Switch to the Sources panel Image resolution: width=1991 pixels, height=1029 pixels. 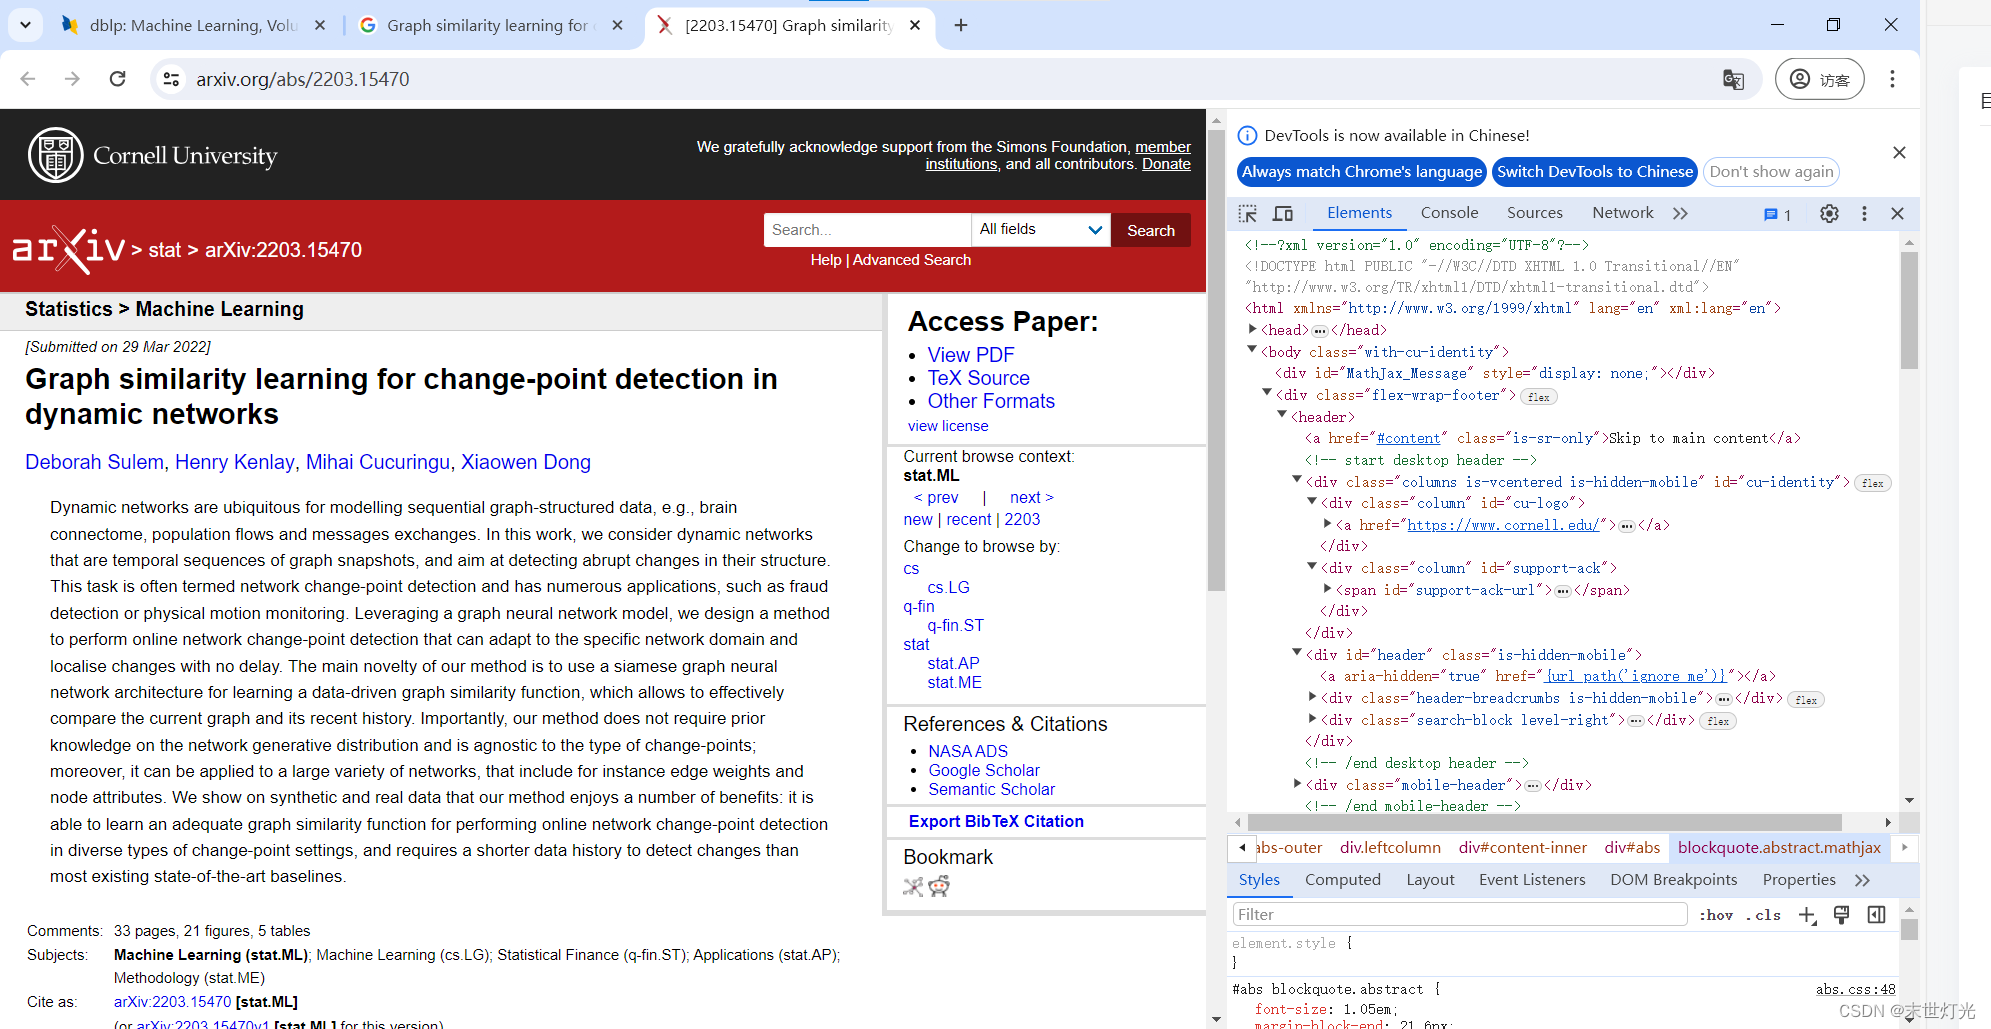(1534, 212)
